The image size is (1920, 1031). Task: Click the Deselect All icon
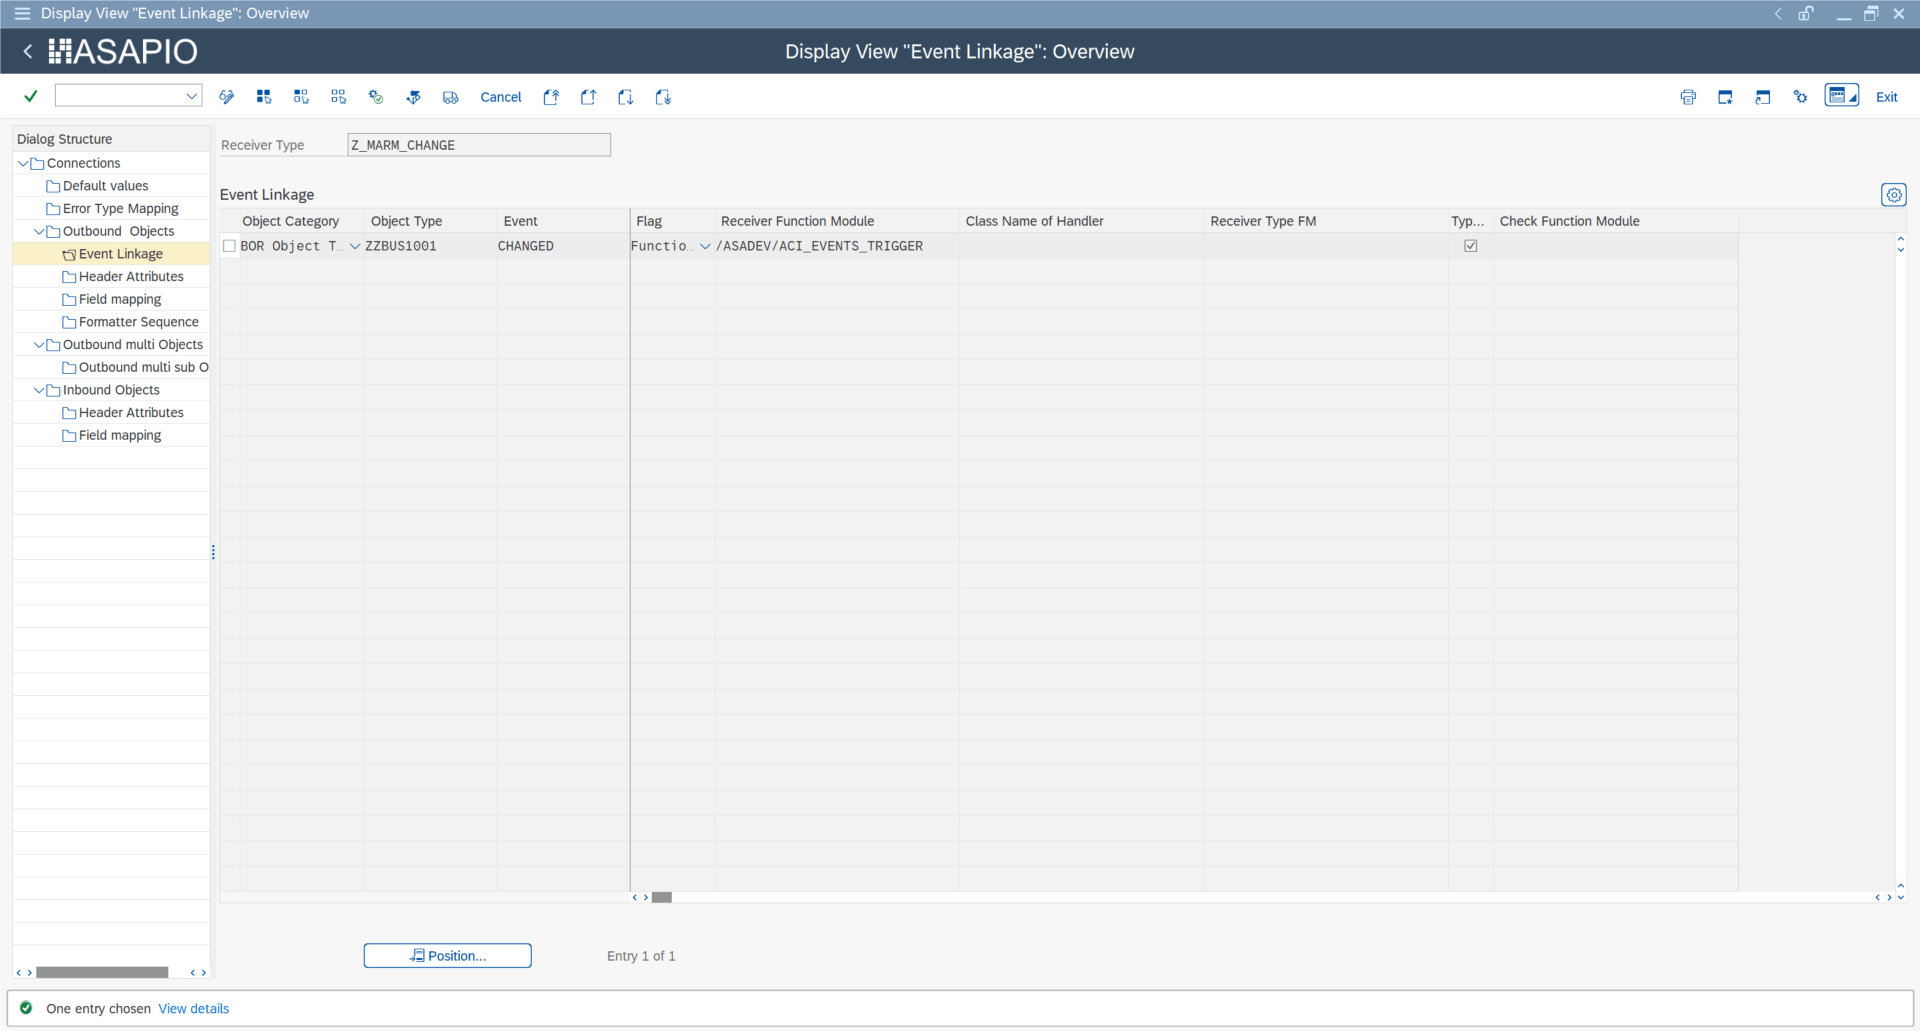pos(339,97)
